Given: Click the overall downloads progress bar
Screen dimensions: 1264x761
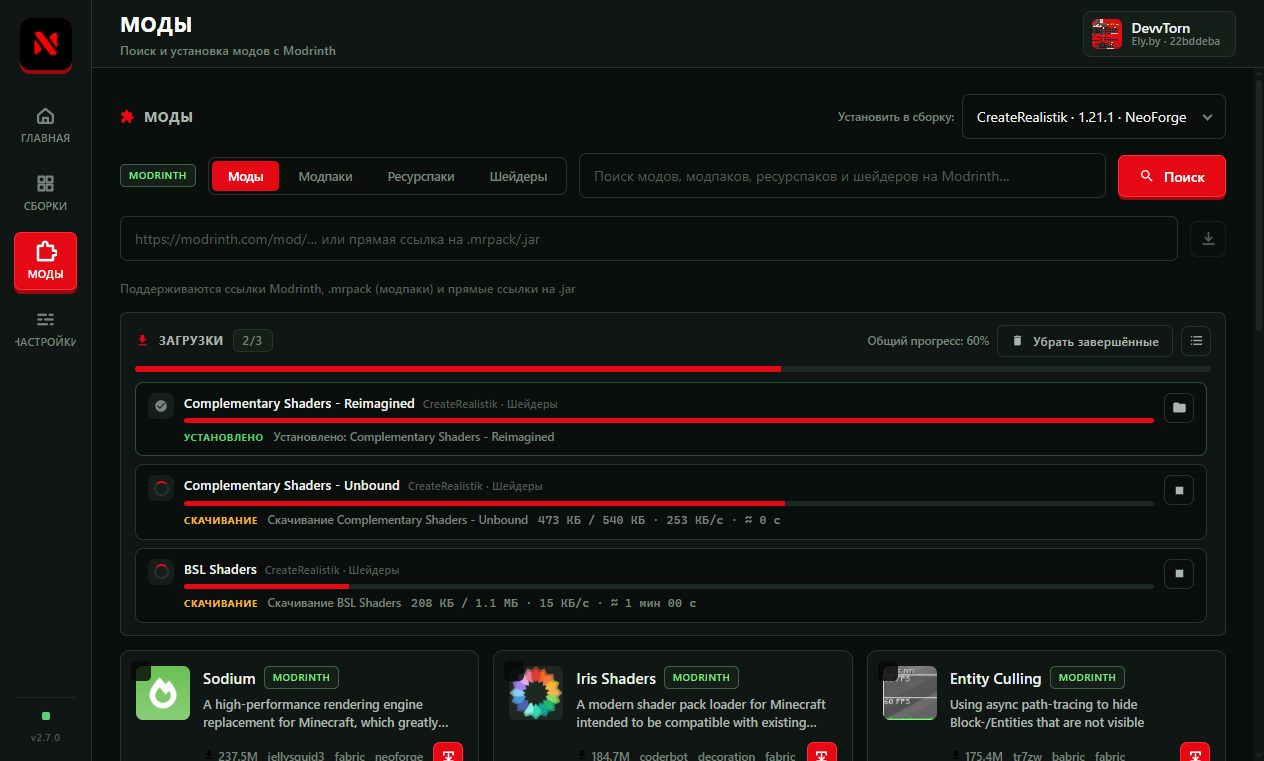Looking at the screenshot, I should pyautogui.click(x=671, y=368).
